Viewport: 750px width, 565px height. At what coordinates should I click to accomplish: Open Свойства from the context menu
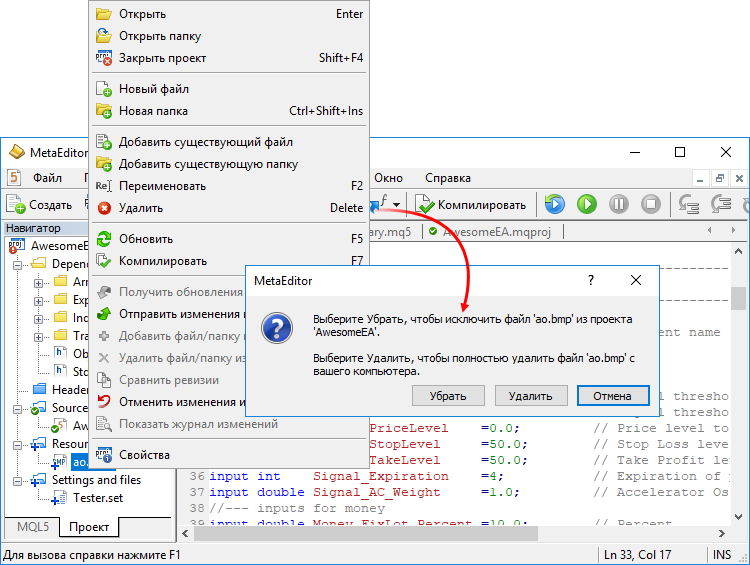coord(229,455)
